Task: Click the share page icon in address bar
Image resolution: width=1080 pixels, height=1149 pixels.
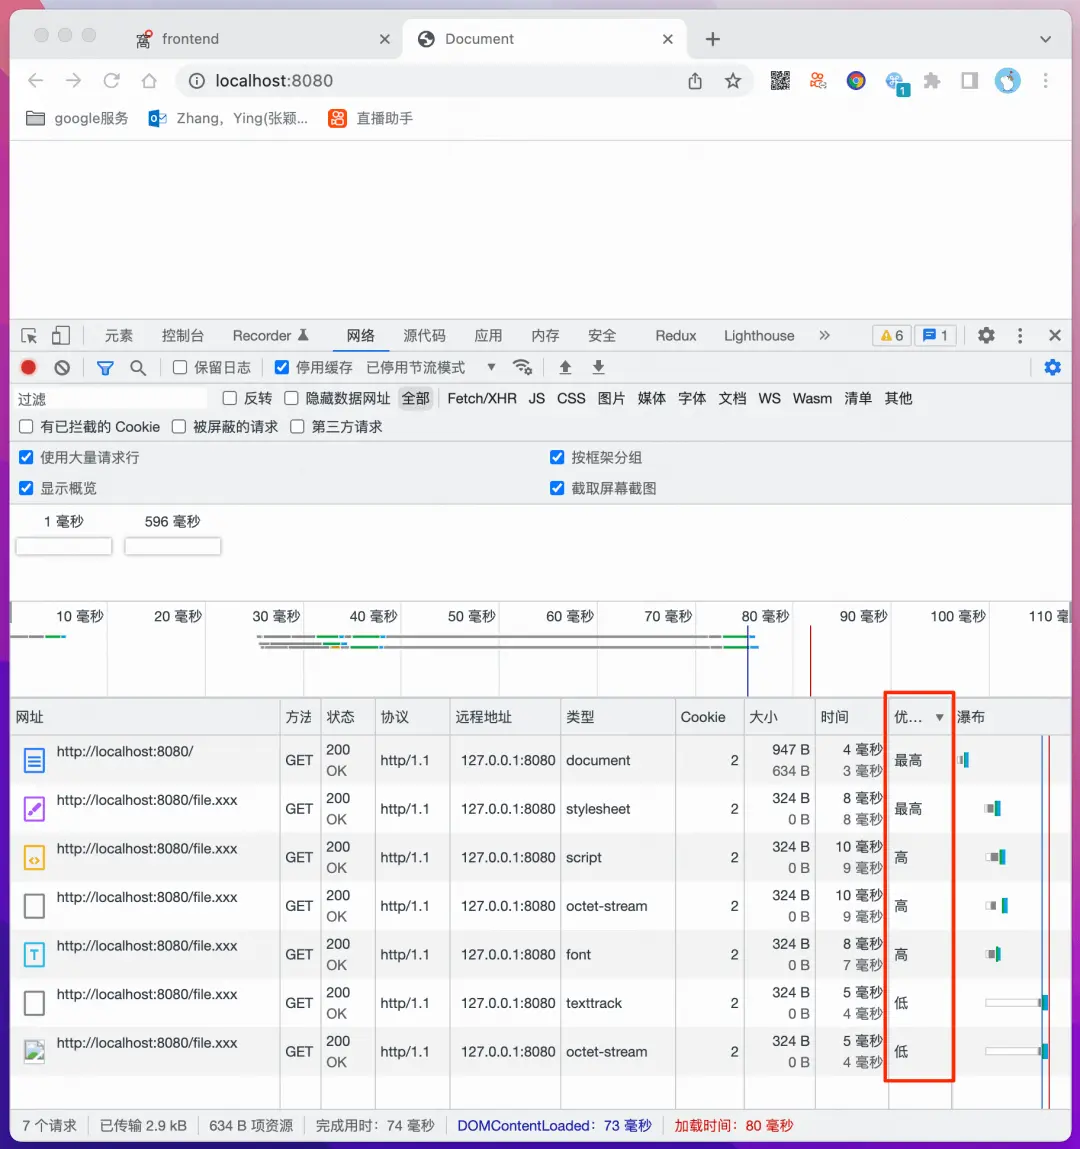Action: point(695,81)
